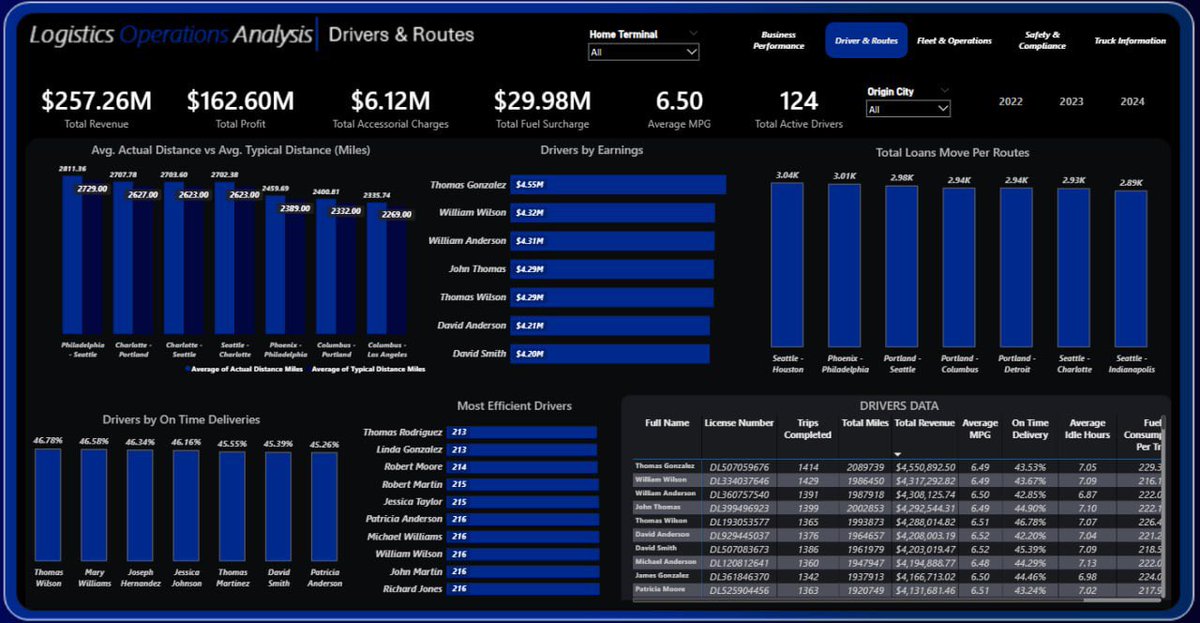Sort table by Total Revenue column header
The image size is (1200, 623).
[924, 423]
